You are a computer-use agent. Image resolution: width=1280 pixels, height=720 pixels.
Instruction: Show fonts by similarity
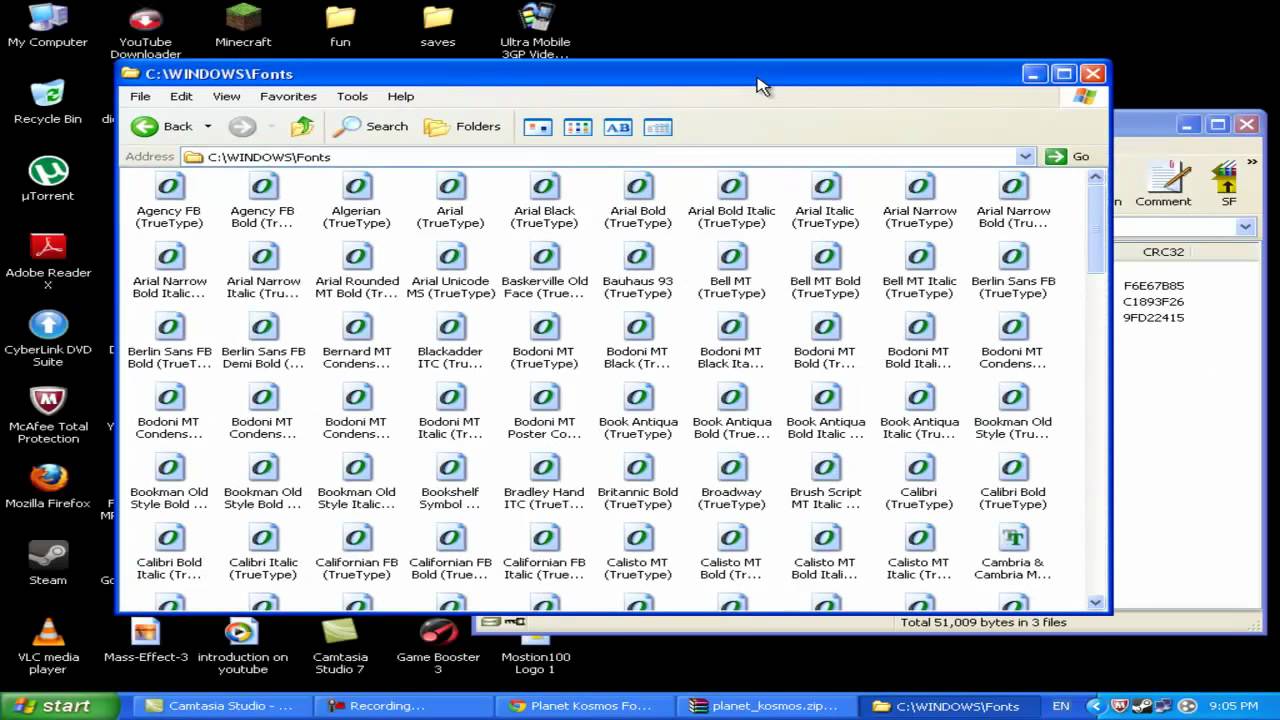618,127
